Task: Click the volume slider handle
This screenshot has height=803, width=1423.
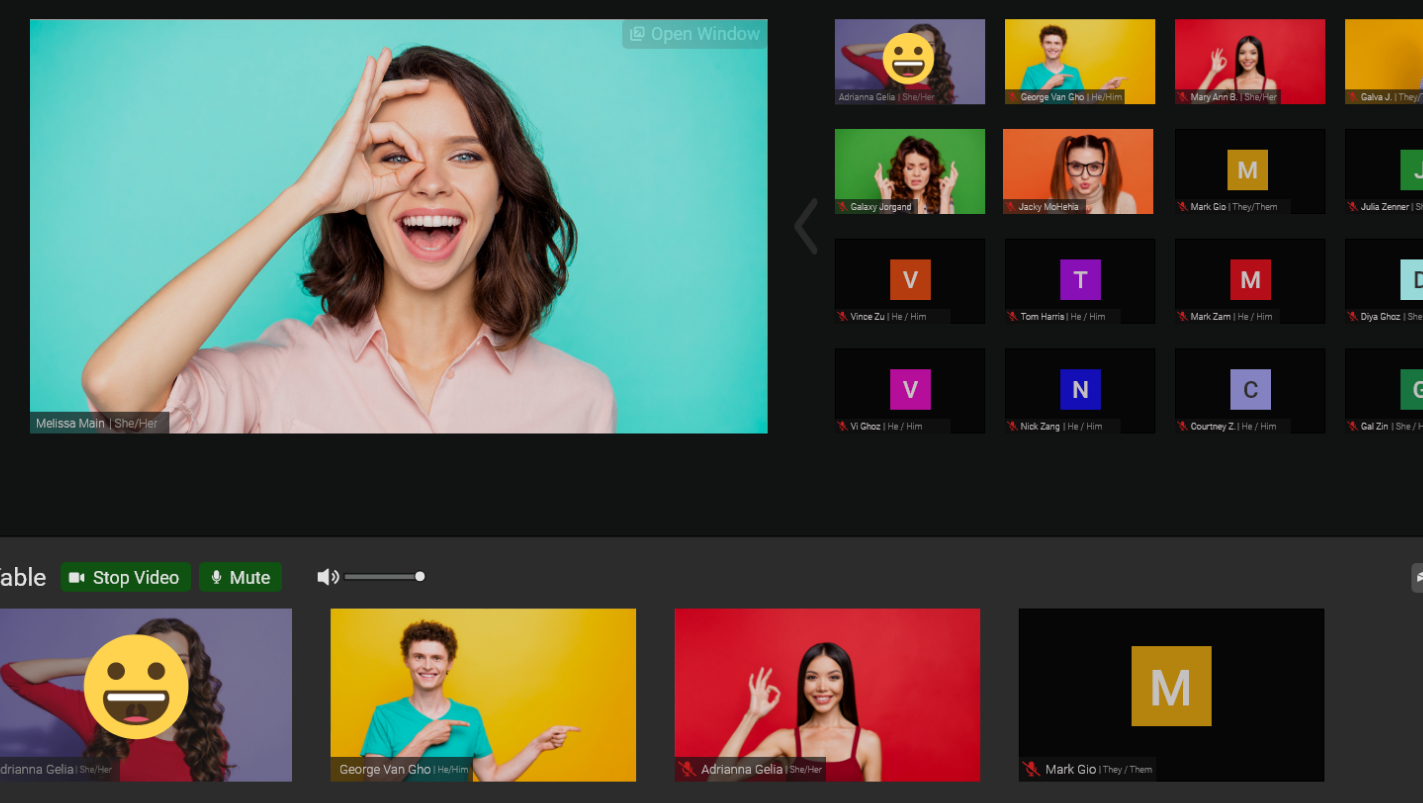Action: pos(420,576)
